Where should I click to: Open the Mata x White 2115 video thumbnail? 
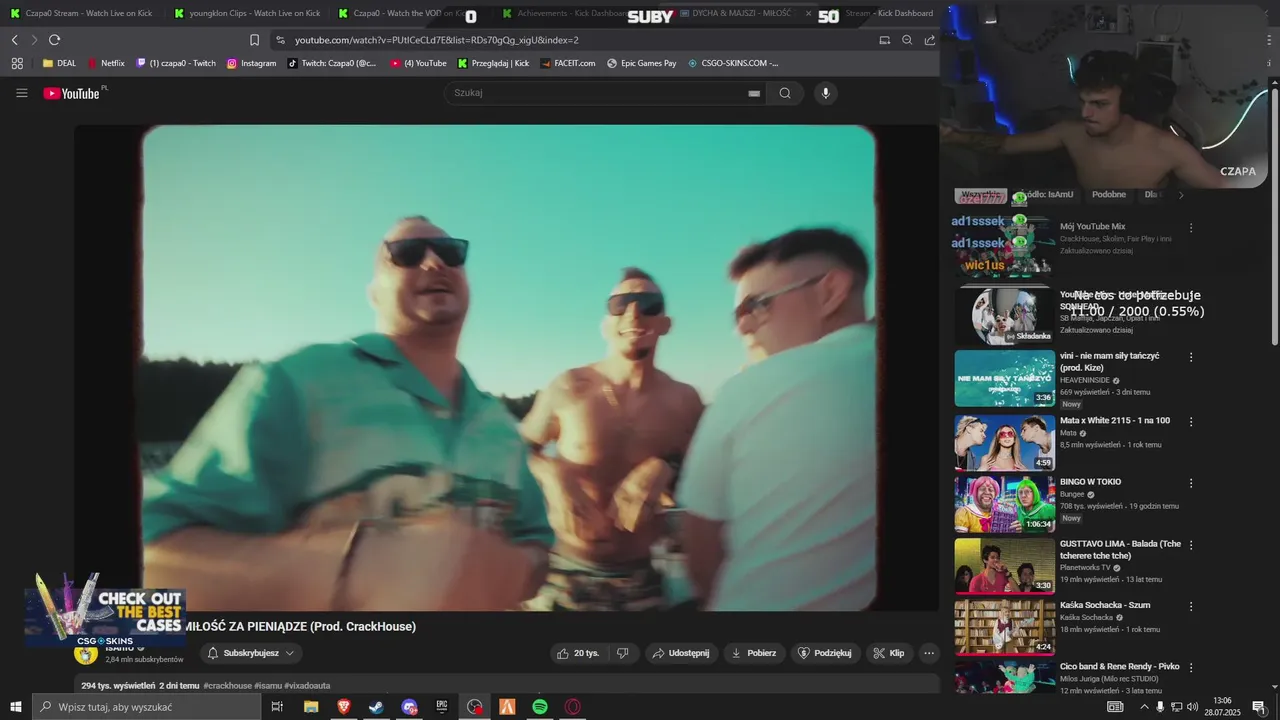pyautogui.click(x=1005, y=442)
